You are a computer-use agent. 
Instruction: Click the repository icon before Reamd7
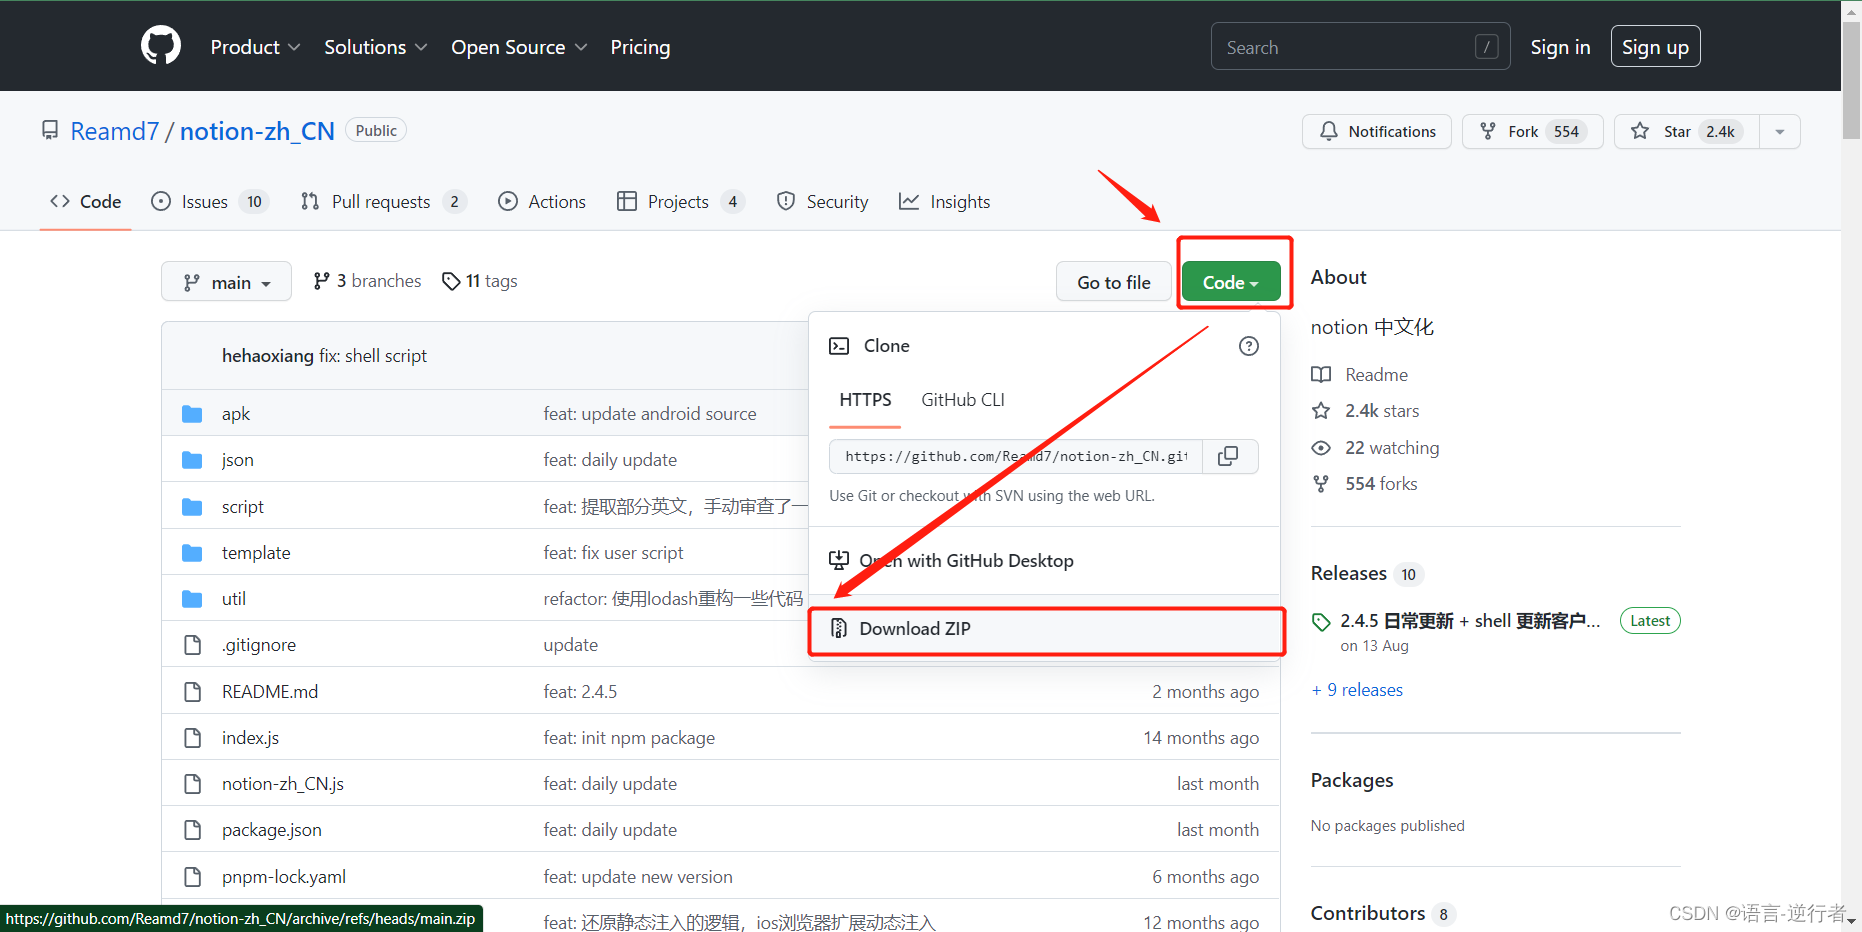[50, 130]
